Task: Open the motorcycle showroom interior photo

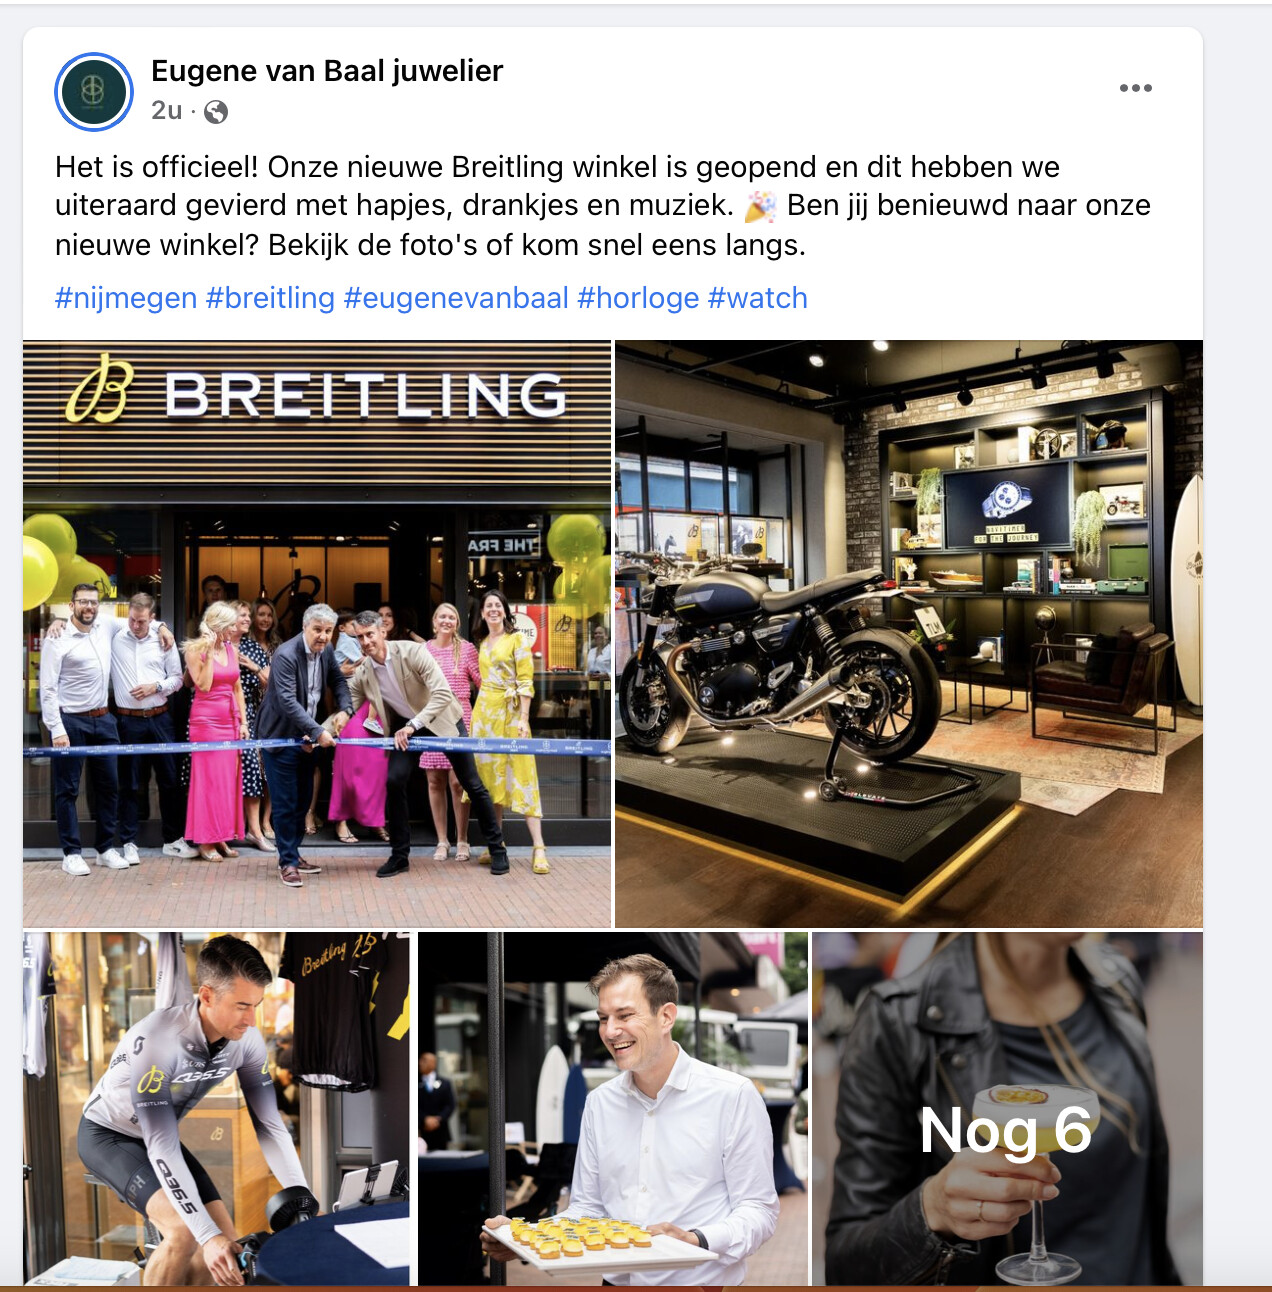Action: coord(909,634)
